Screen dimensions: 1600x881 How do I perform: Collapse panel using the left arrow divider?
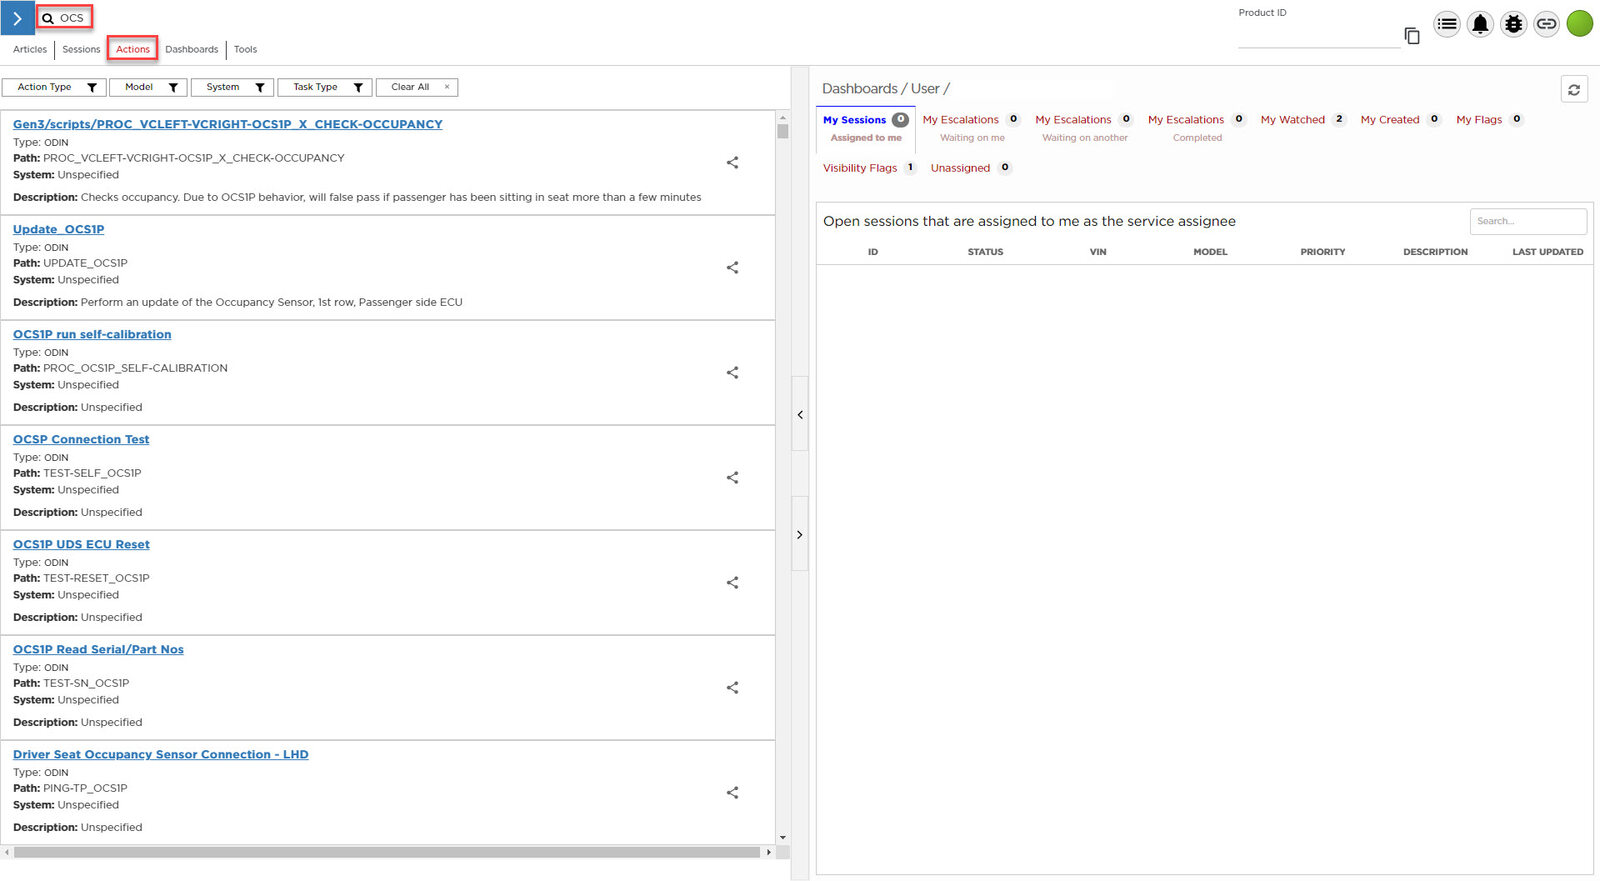point(800,414)
